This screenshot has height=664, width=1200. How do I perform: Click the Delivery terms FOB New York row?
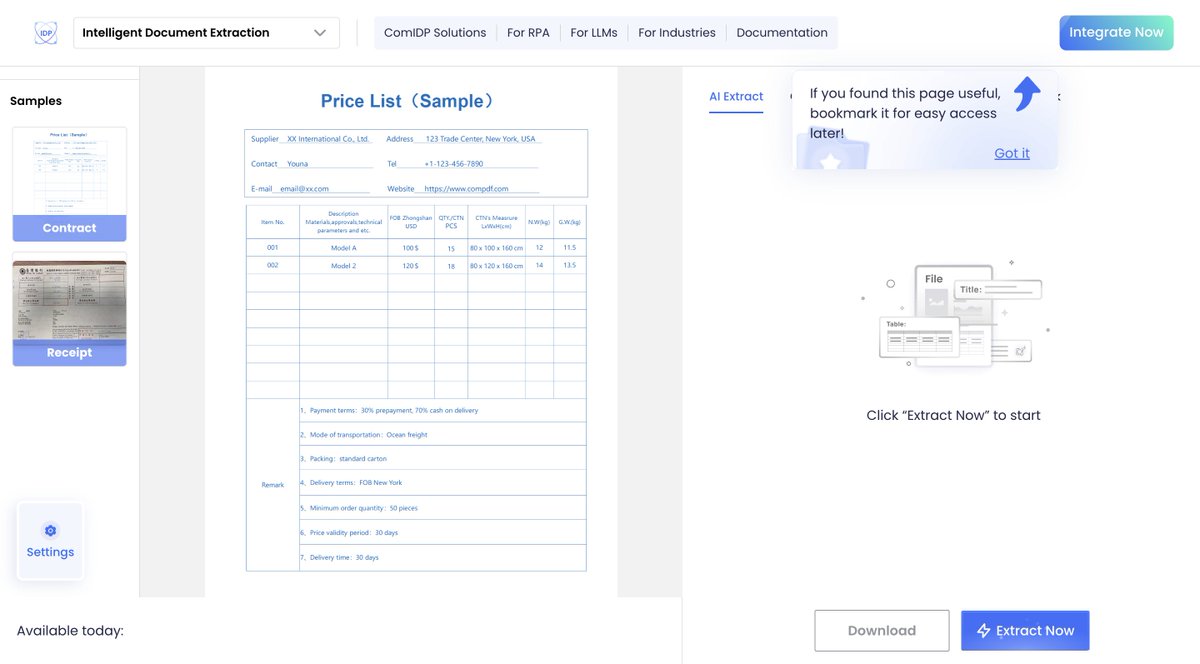coord(442,483)
